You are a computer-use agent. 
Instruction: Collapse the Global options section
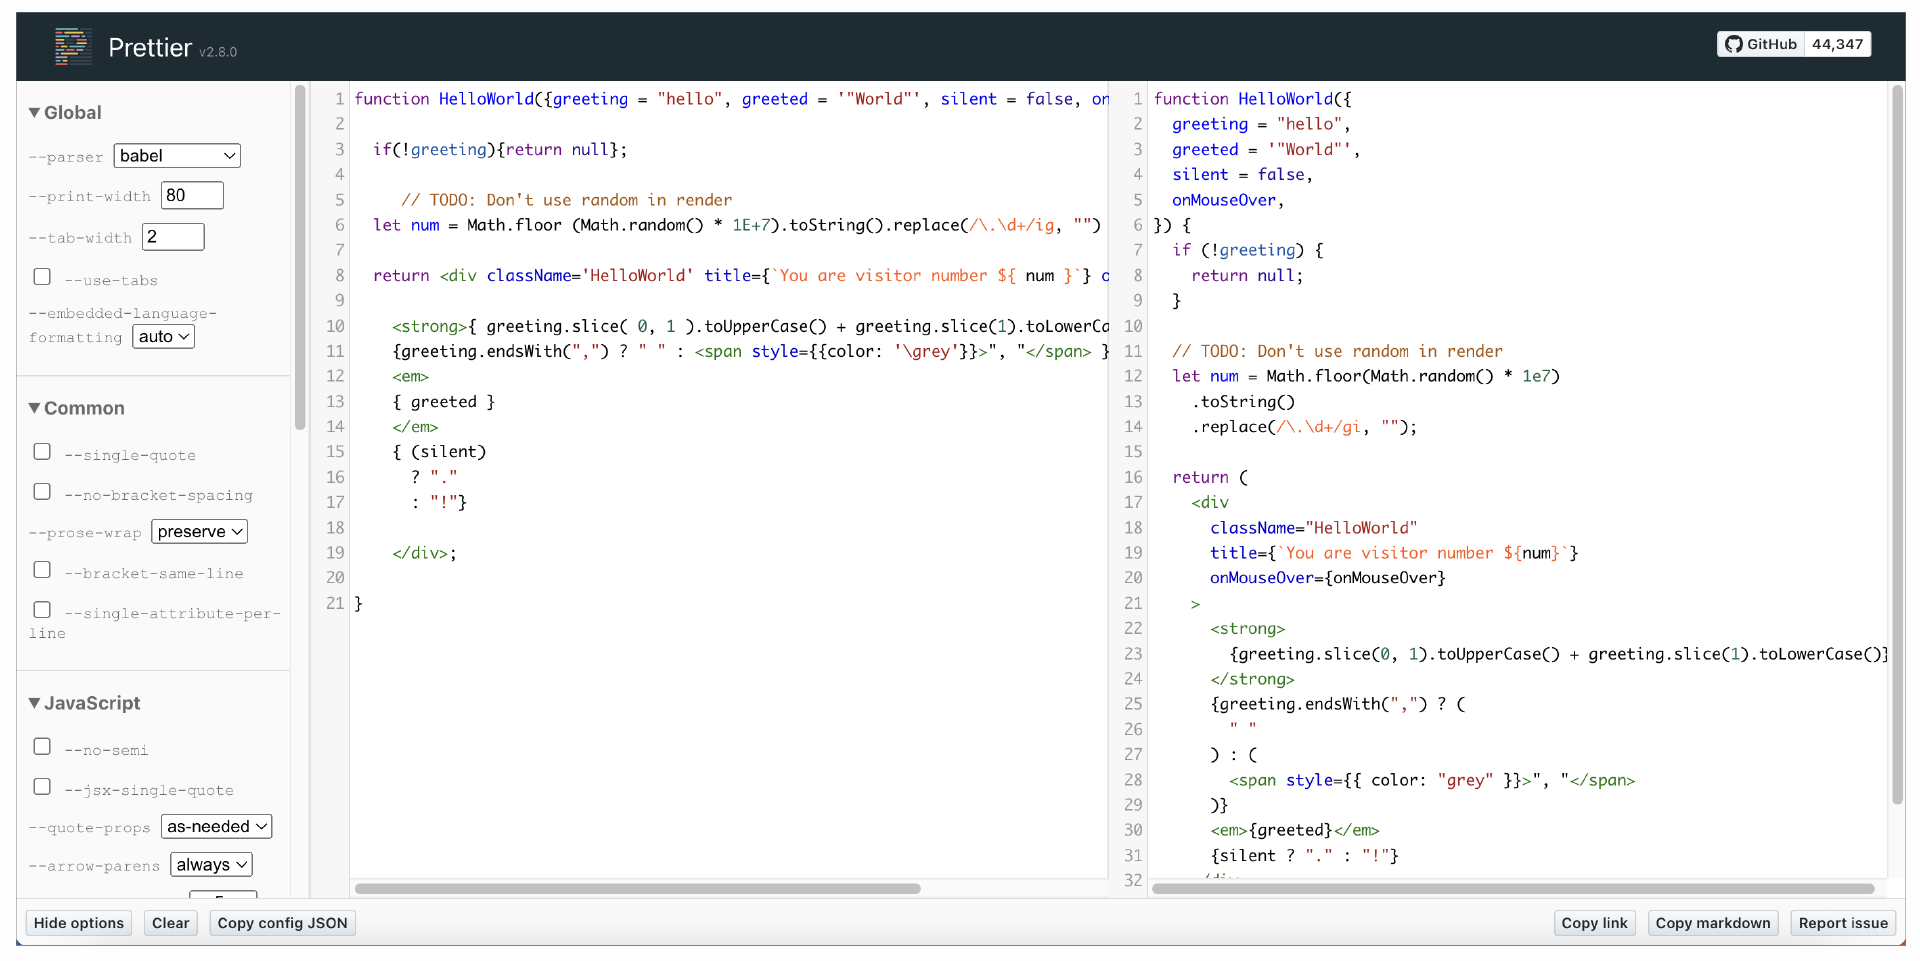pyautogui.click(x=66, y=113)
